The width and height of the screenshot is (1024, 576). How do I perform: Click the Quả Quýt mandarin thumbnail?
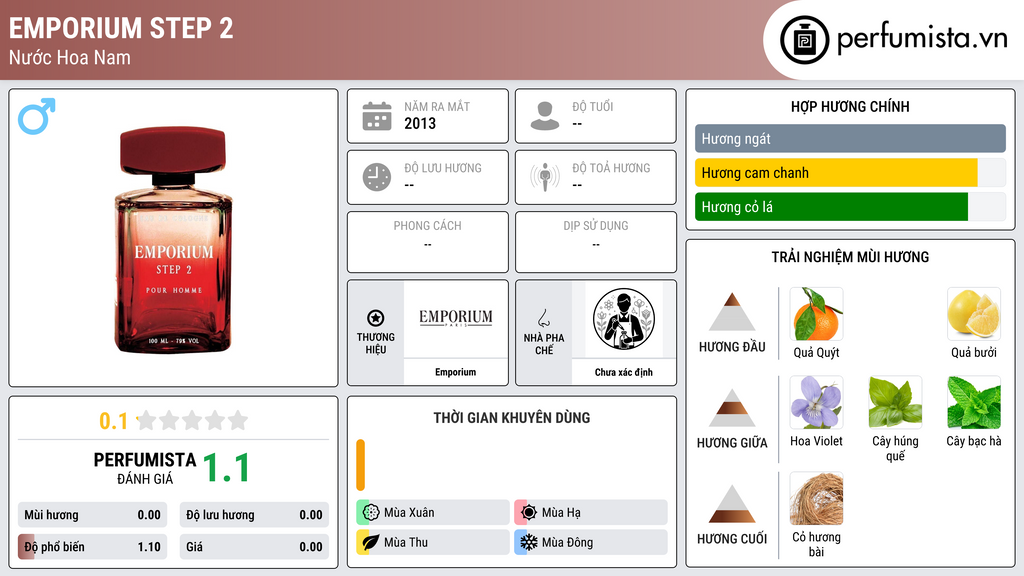click(816, 314)
